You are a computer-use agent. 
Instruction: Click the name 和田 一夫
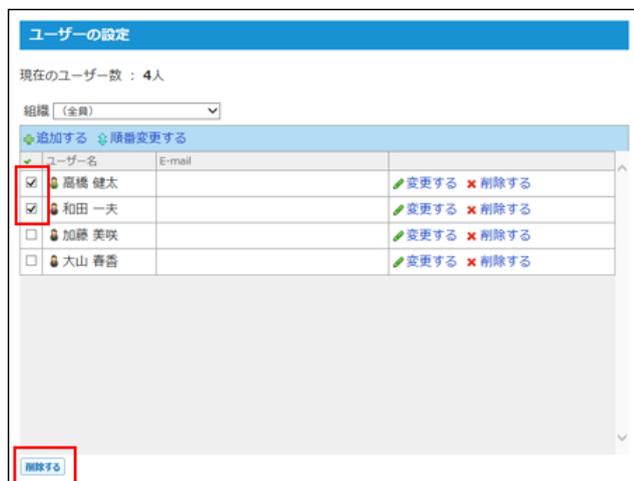pos(90,209)
